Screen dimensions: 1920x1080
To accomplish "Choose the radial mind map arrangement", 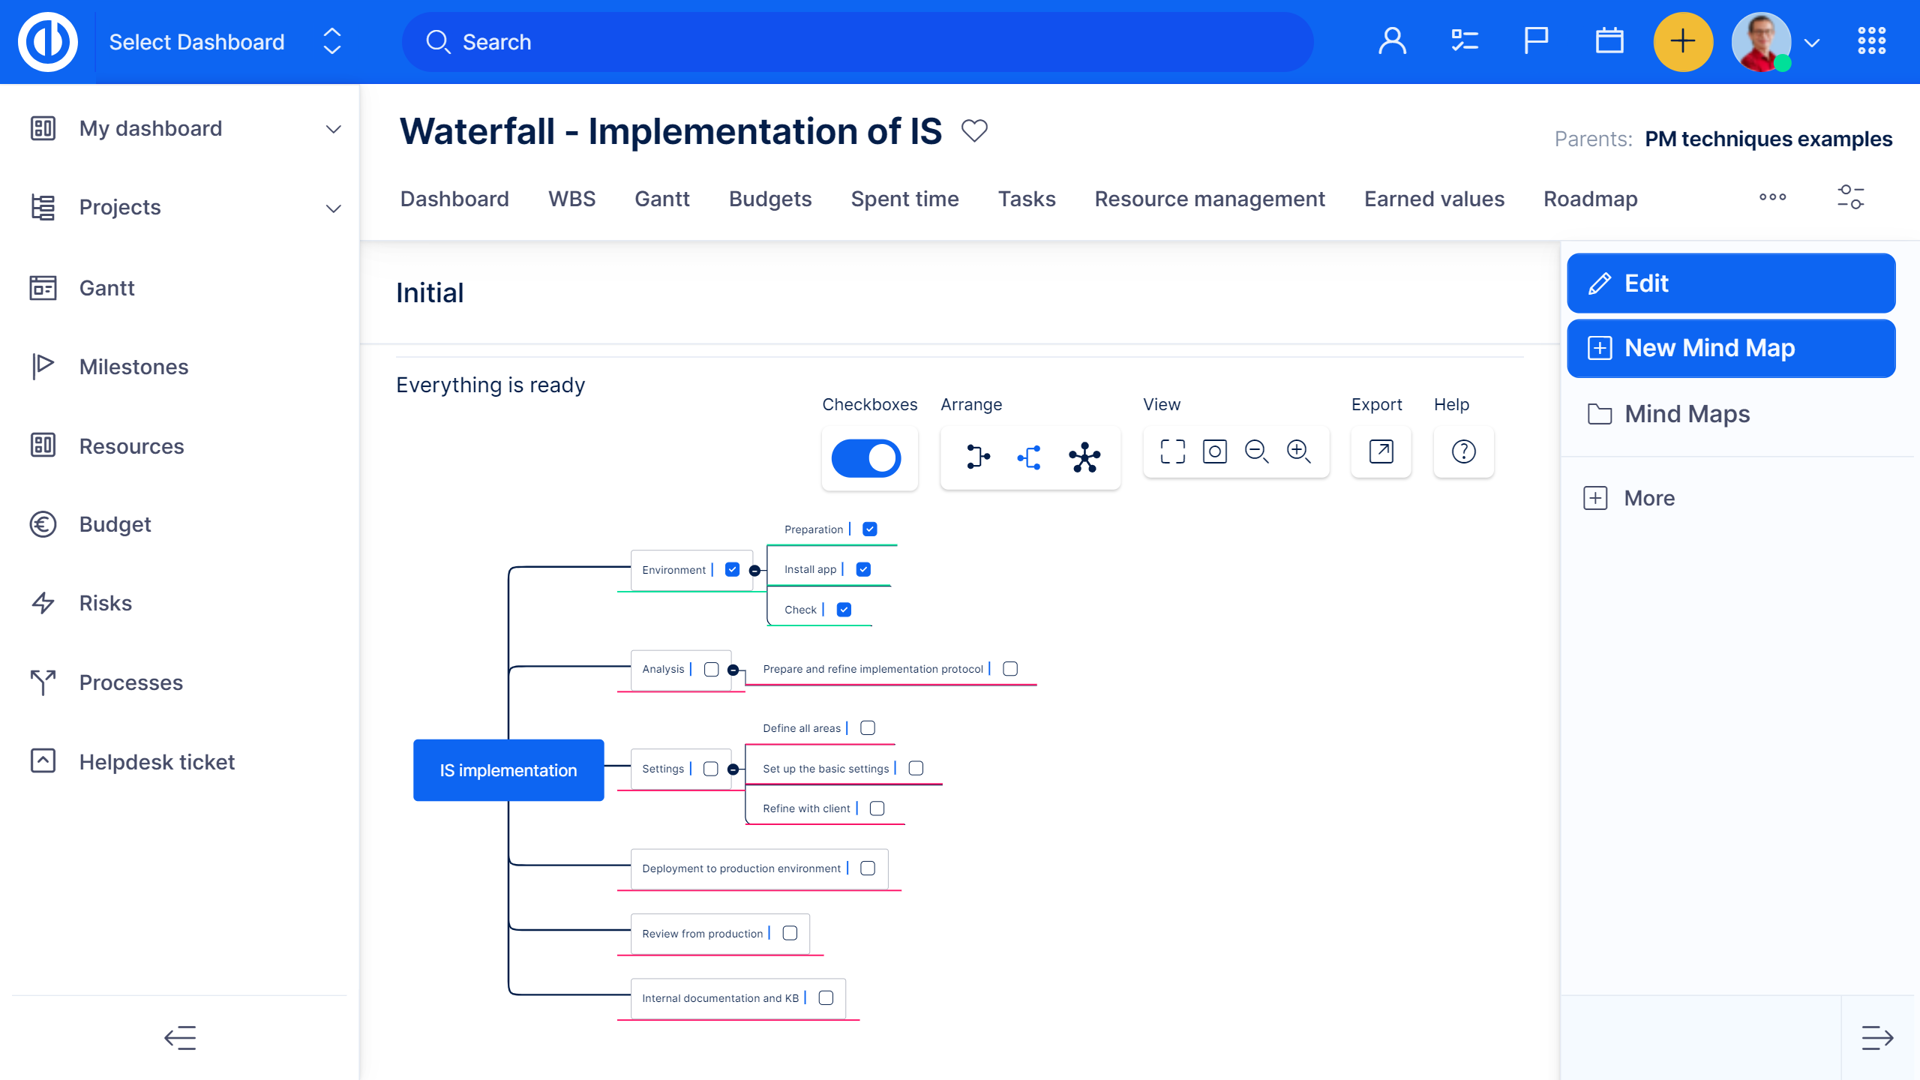I will (x=1085, y=457).
